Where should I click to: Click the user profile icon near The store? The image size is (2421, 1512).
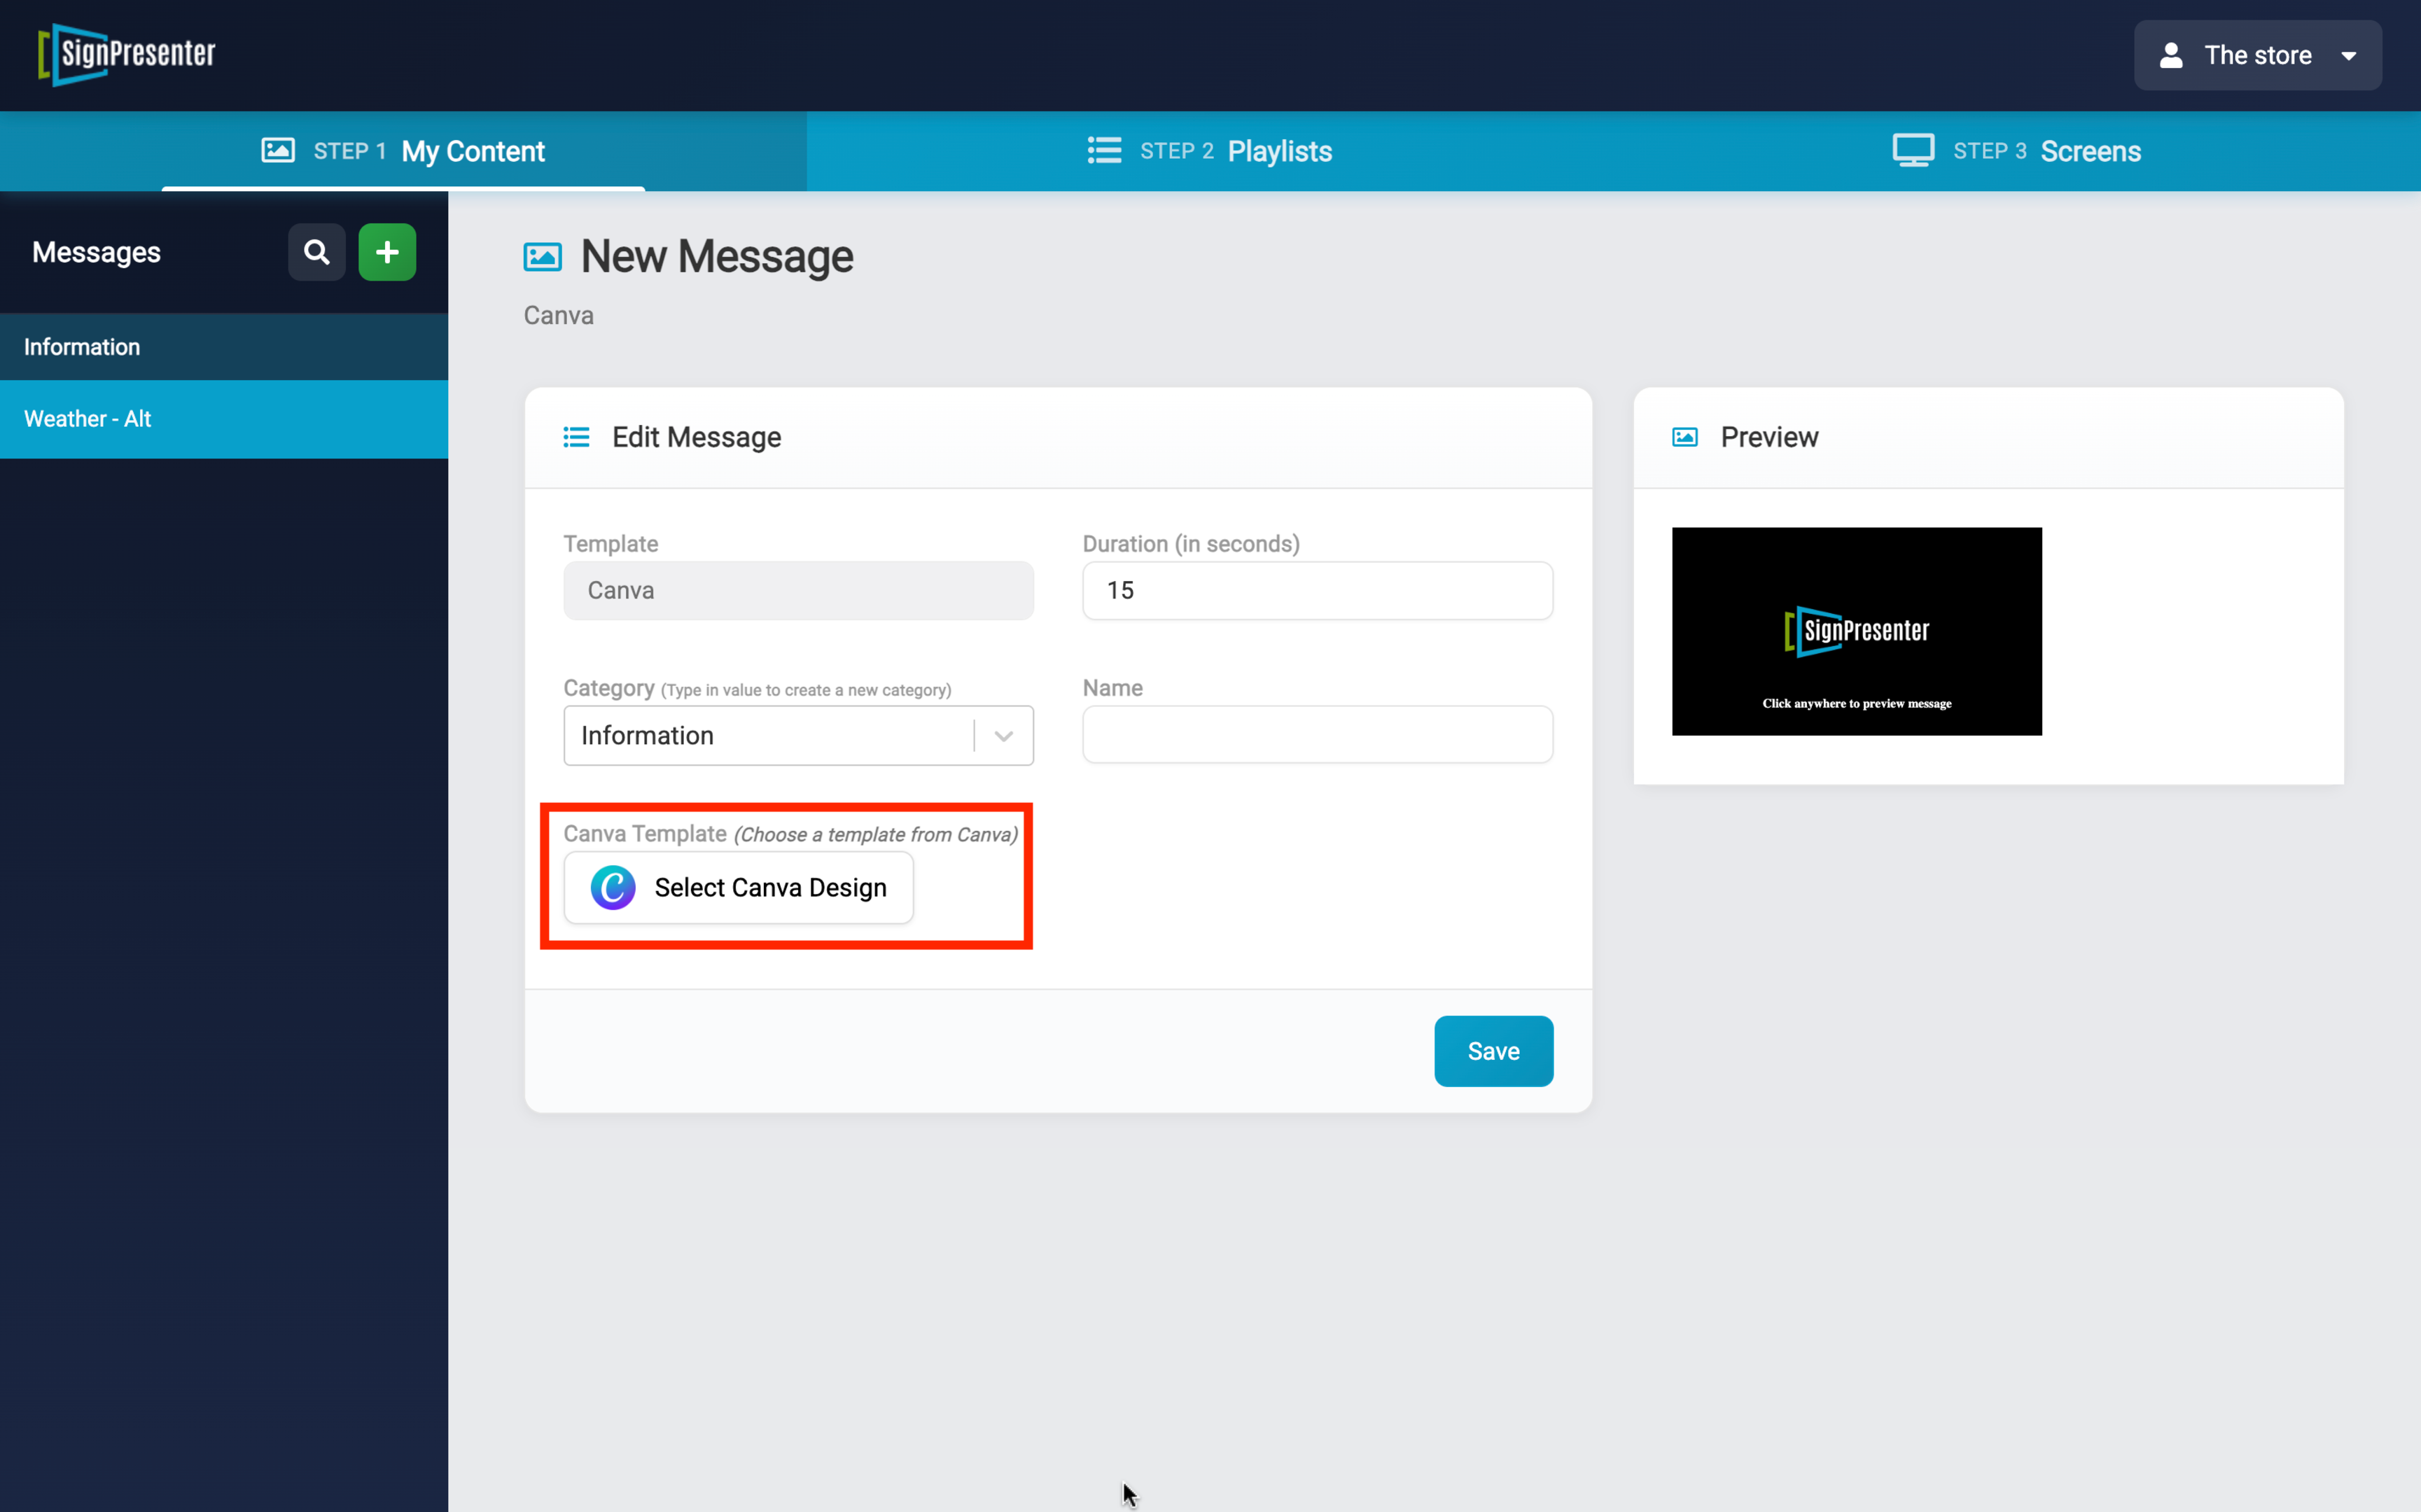[x=2171, y=55]
